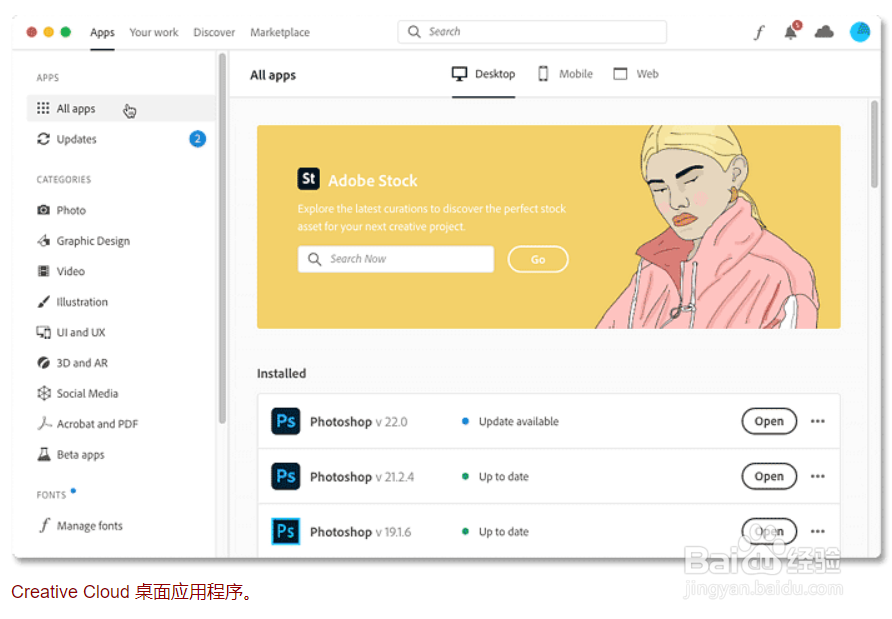This screenshot has width=892, height=619.
Task: Click the Adobe Stock banner title
Action: tap(373, 180)
